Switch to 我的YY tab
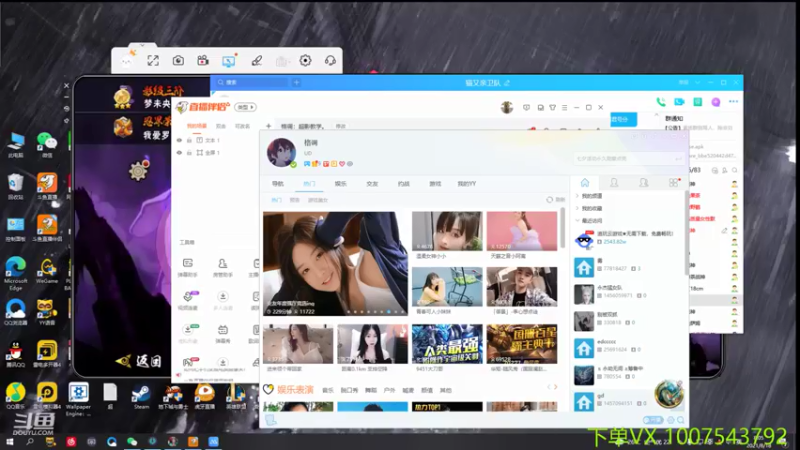This screenshot has height=450, width=800. (466, 184)
